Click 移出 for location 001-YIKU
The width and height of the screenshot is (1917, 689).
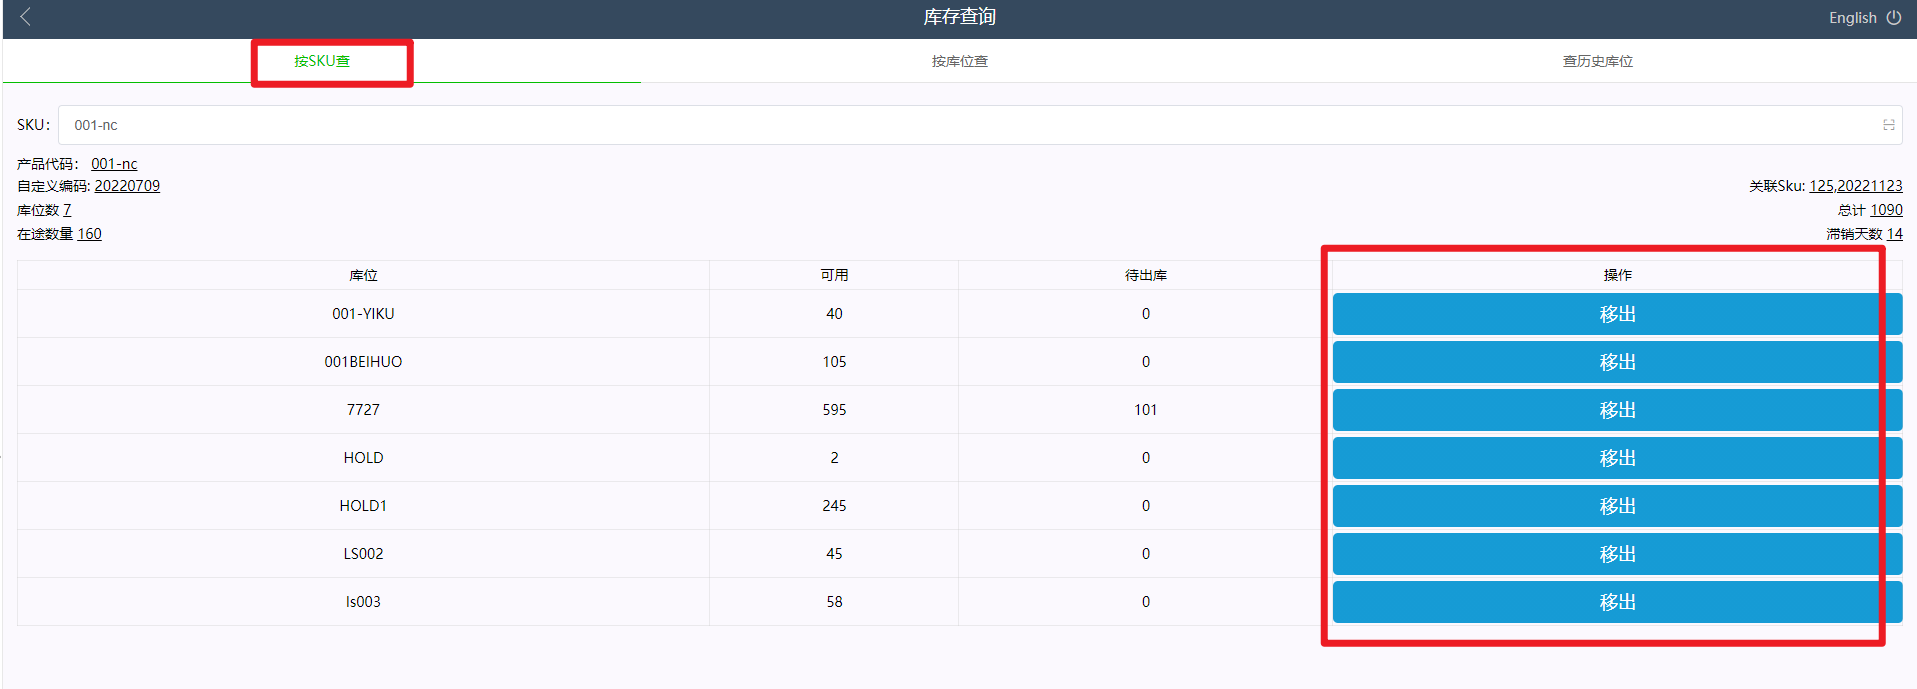tap(1617, 314)
